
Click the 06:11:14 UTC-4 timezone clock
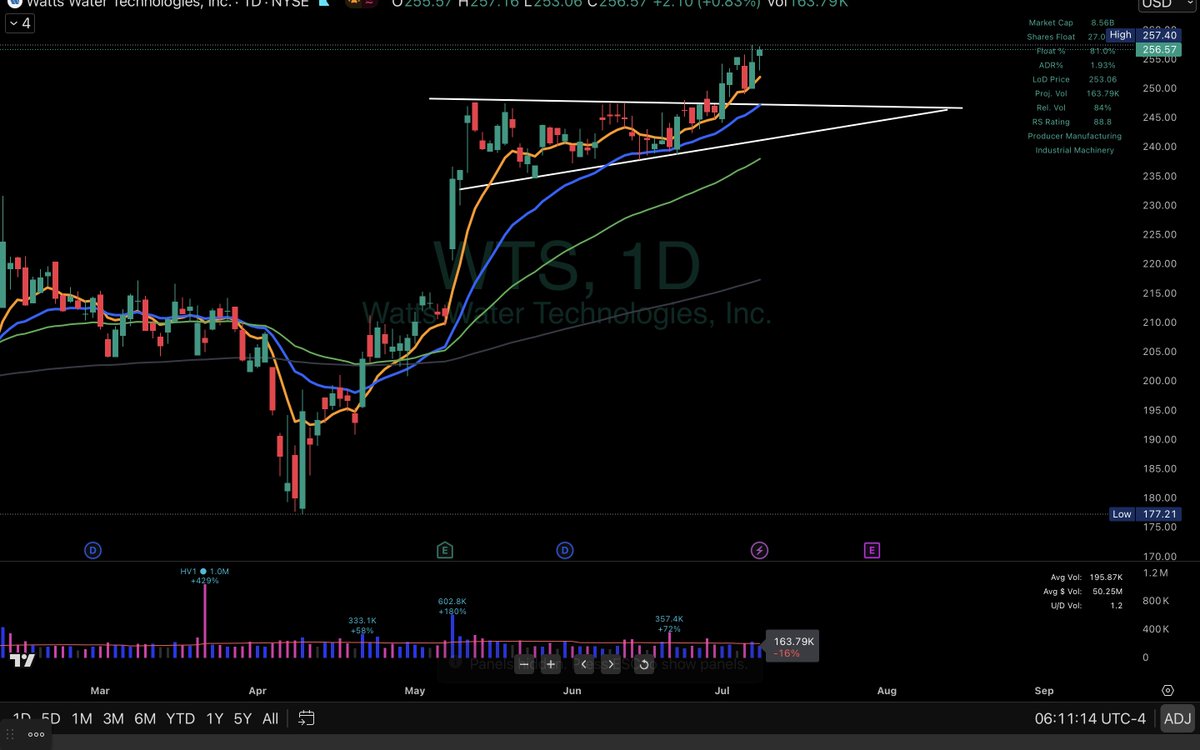tap(1092, 718)
